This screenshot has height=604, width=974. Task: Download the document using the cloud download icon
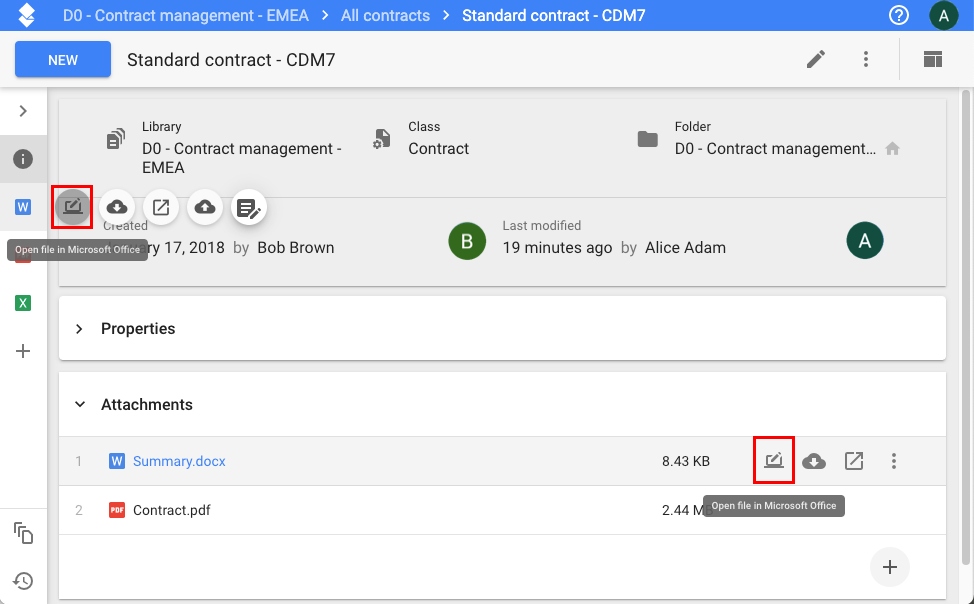click(x=117, y=207)
